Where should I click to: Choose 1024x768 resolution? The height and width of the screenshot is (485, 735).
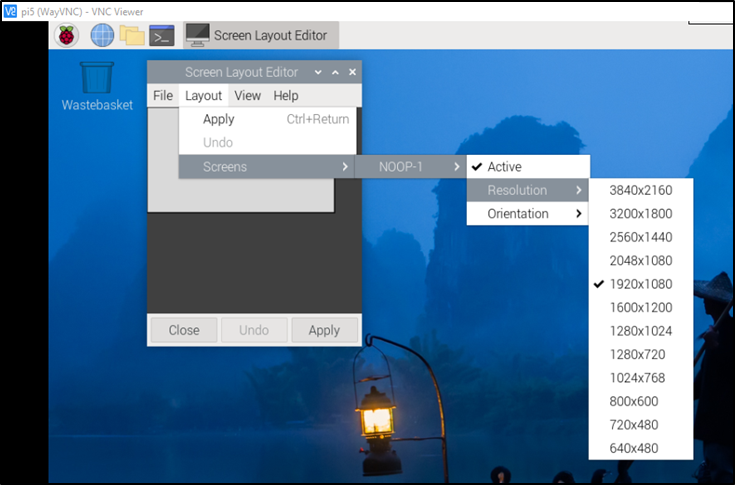(x=641, y=378)
